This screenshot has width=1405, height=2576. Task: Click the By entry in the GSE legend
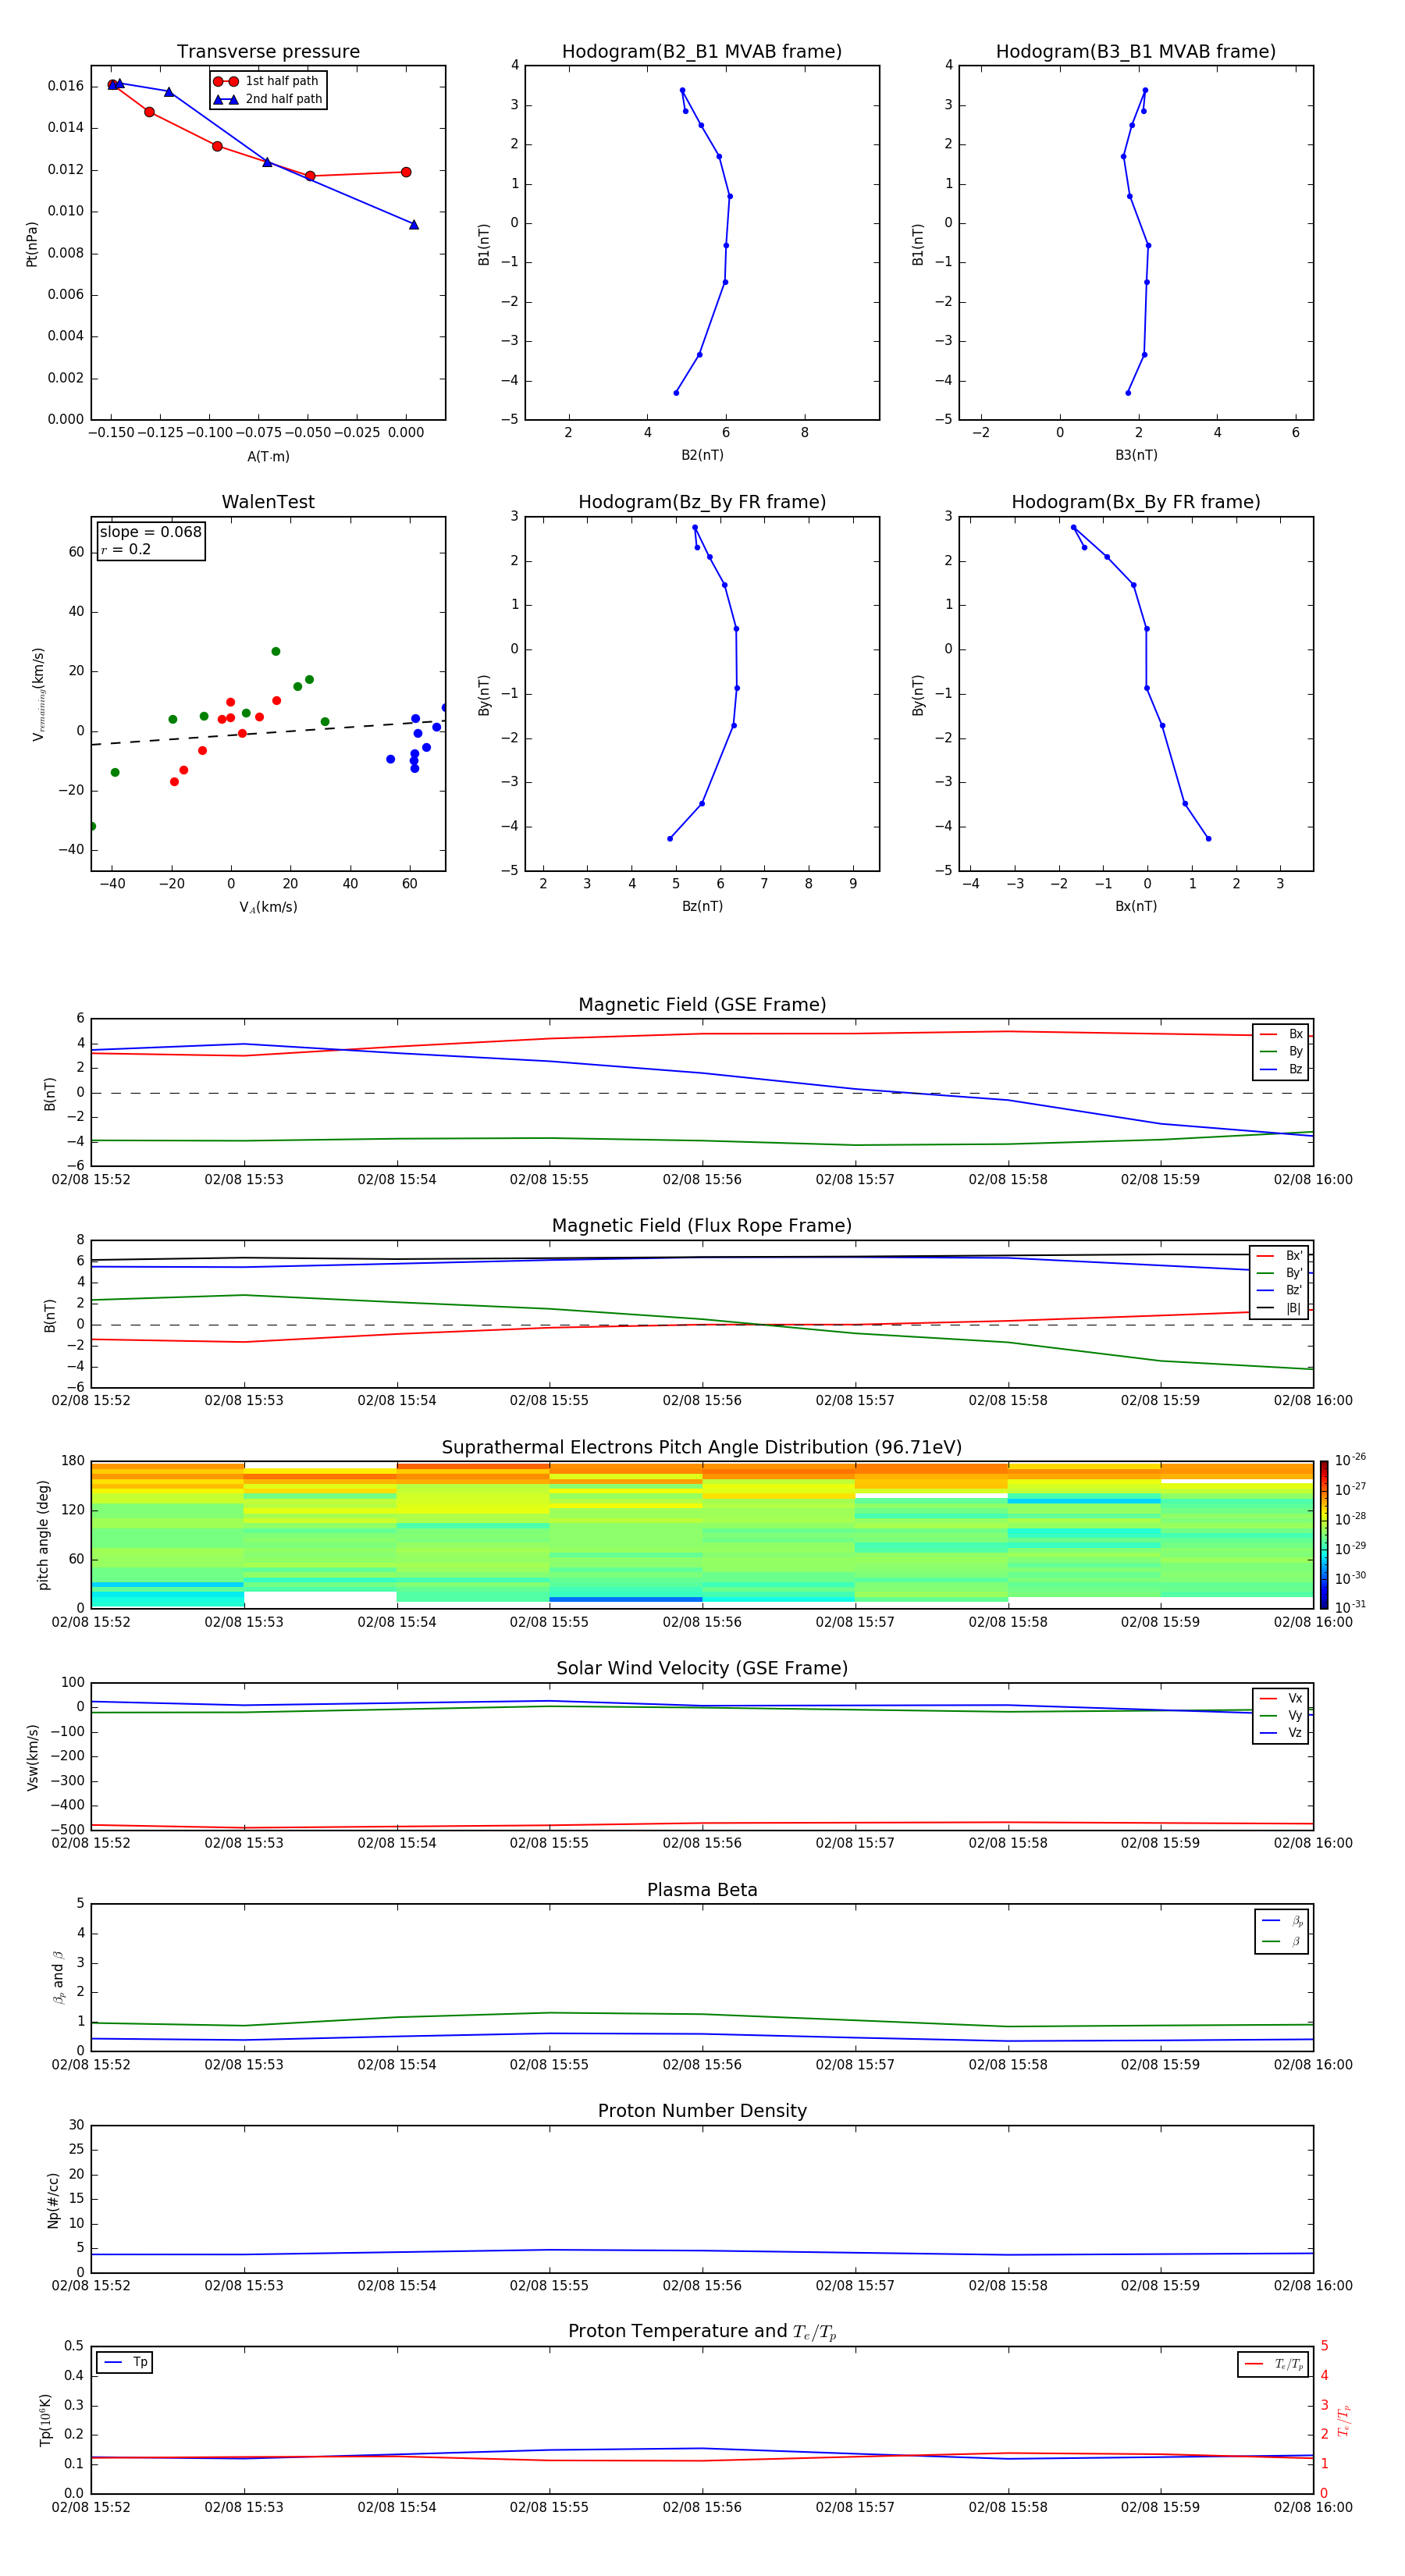pos(1281,1052)
